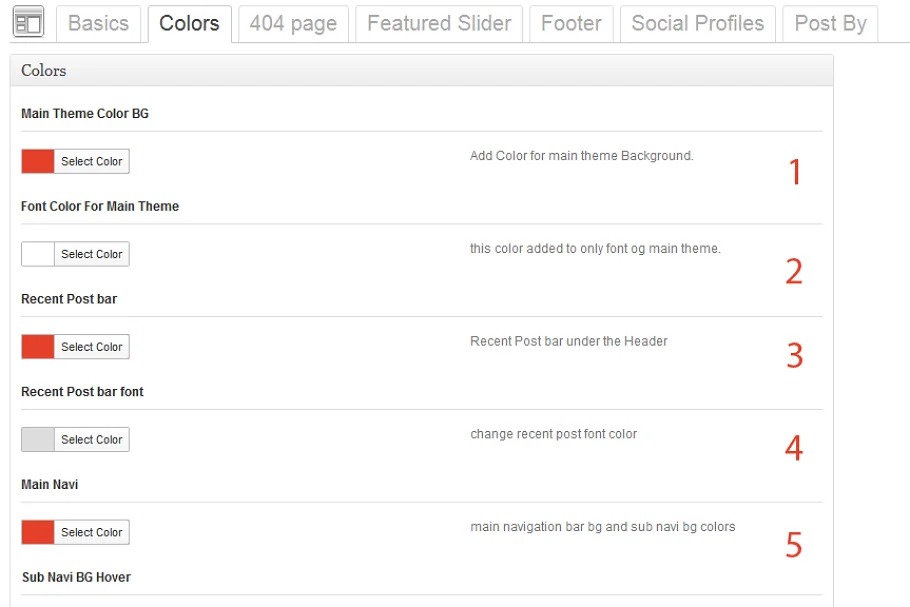Click the Colors section header bar
910x607 pixels.
click(421, 71)
